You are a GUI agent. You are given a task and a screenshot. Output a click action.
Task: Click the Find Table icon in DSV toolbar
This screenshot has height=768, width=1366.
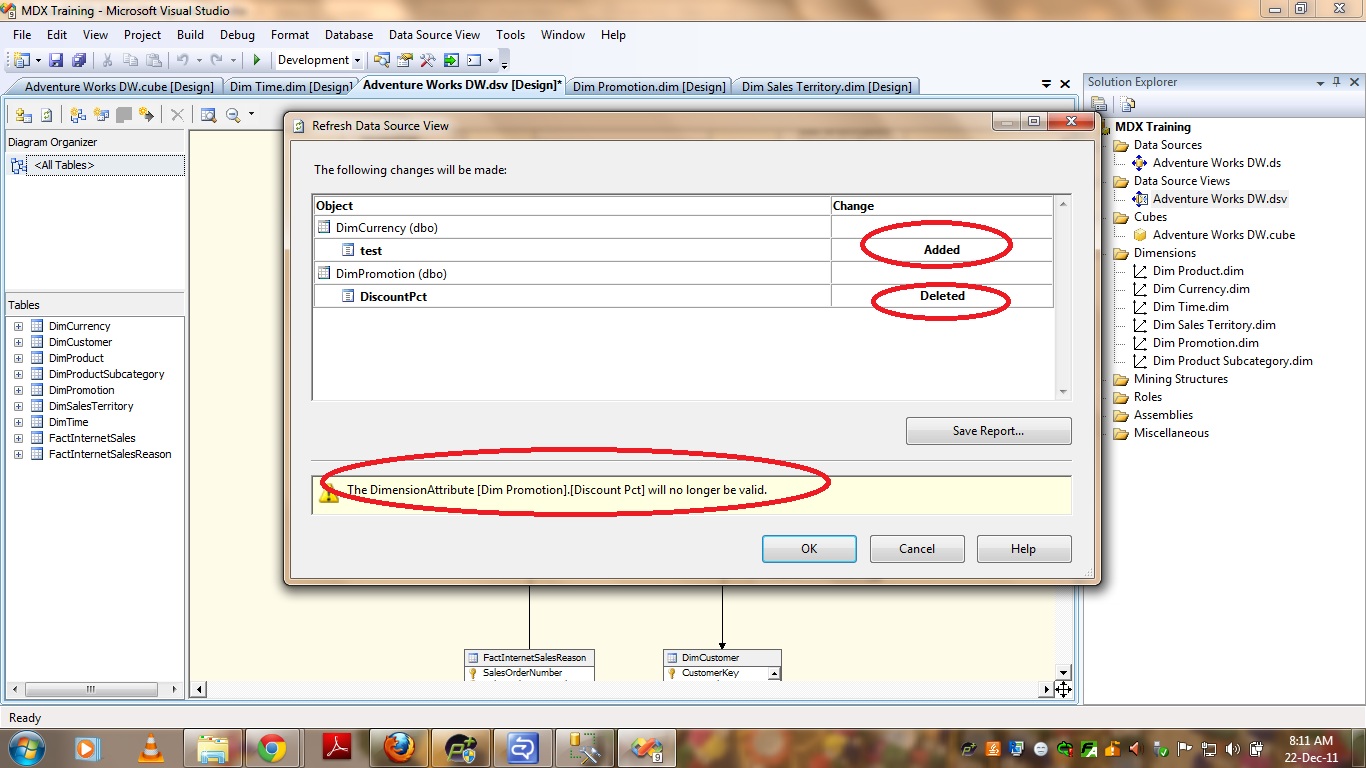click(208, 115)
